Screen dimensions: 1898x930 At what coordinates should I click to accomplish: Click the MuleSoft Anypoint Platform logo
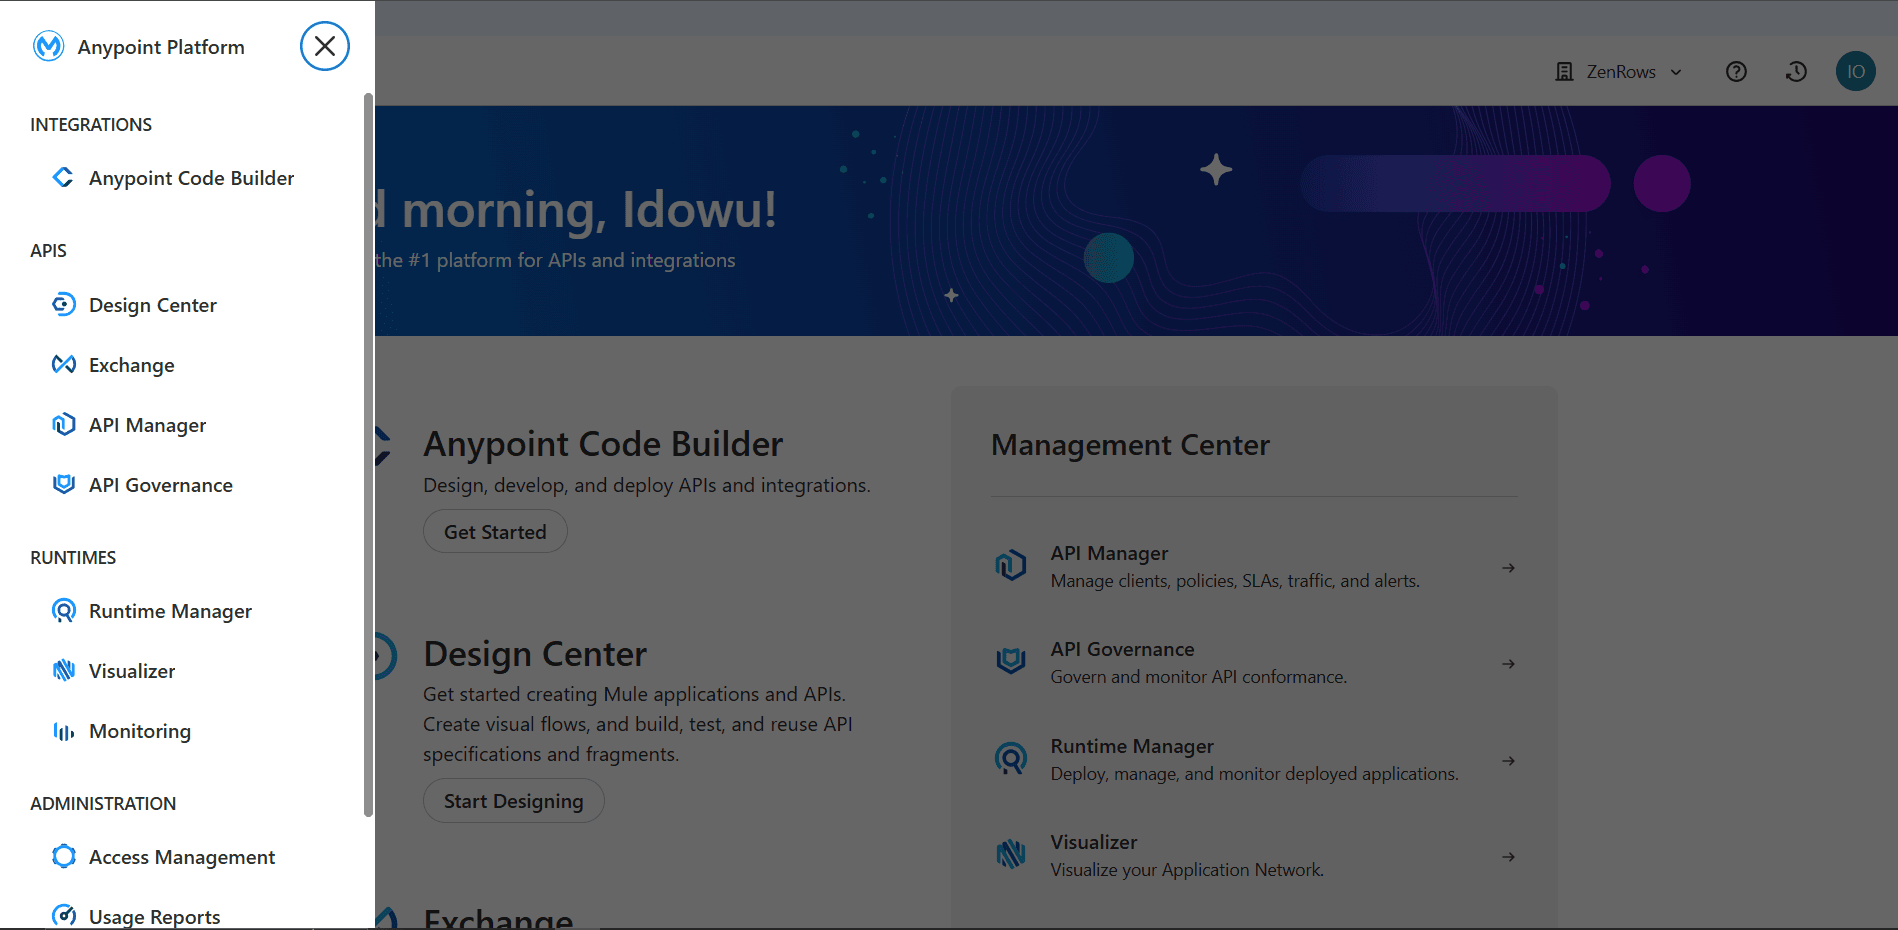click(x=48, y=46)
